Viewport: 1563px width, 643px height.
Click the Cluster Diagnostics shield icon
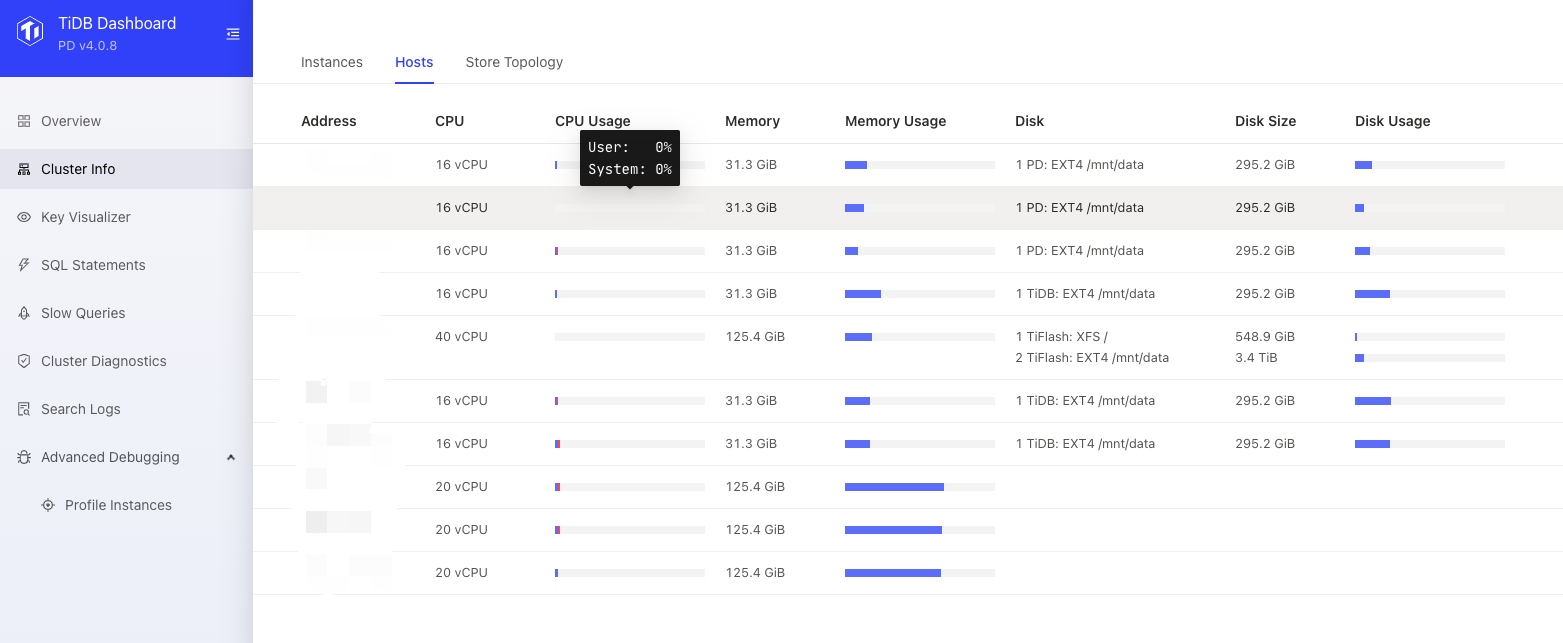pos(24,361)
